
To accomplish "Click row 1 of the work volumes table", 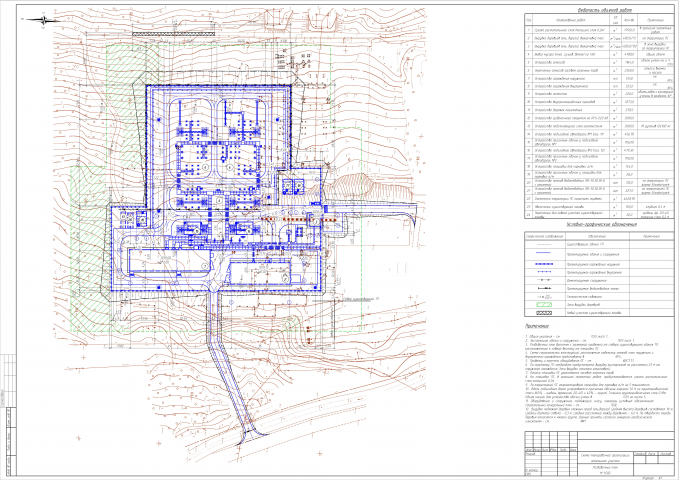I will tap(599, 30).
